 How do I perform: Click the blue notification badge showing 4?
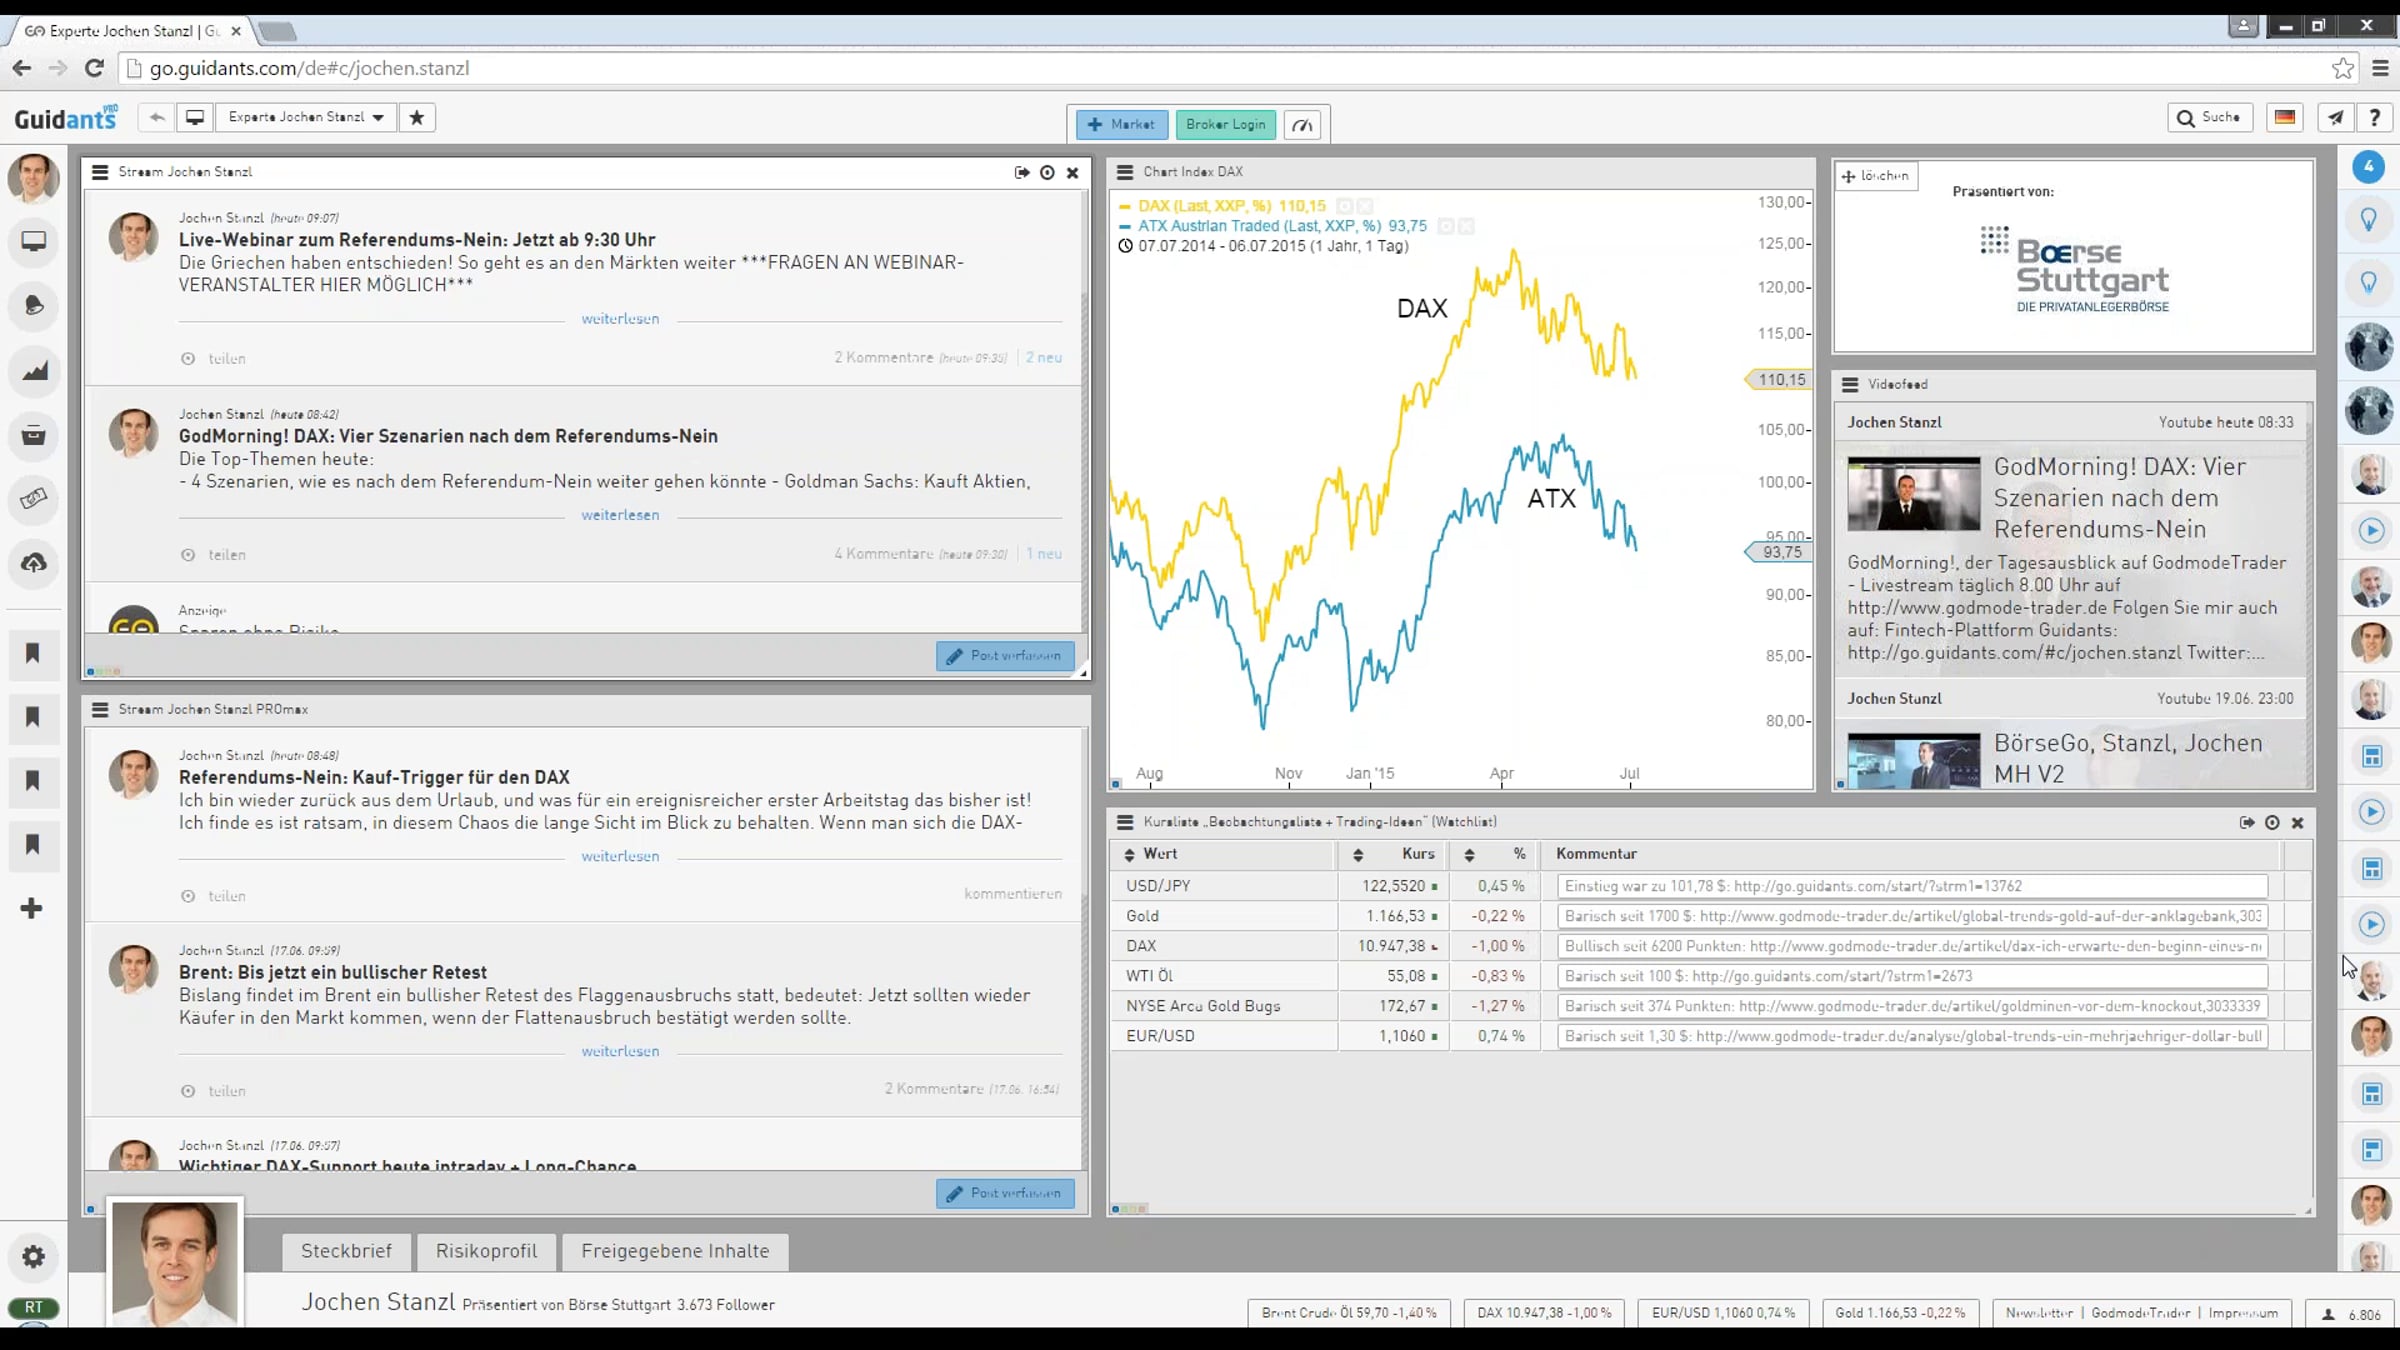pos(2368,166)
